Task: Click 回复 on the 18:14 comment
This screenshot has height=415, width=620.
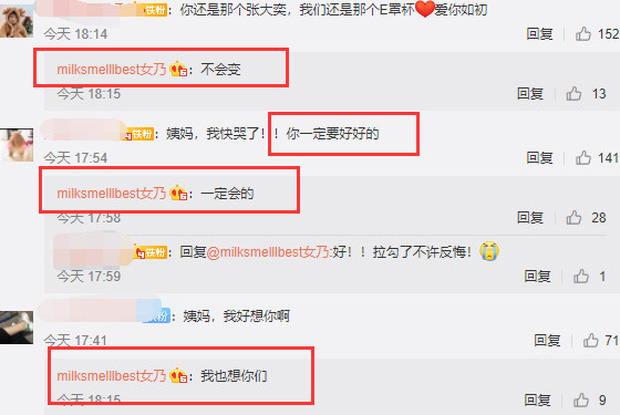Action: point(539,34)
